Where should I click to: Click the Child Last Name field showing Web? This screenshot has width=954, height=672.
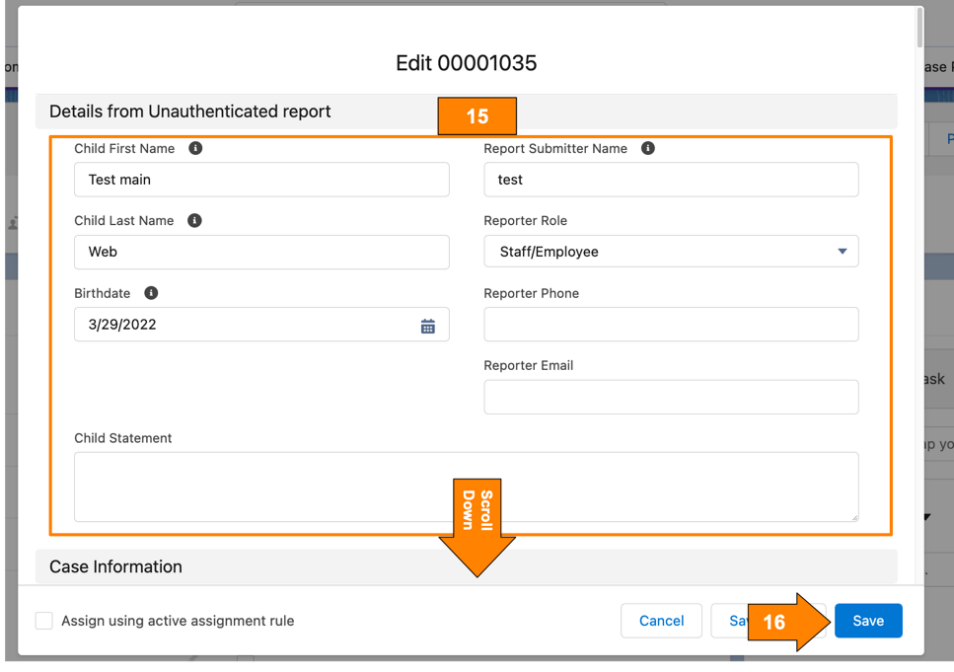click(x=261, y=251)
